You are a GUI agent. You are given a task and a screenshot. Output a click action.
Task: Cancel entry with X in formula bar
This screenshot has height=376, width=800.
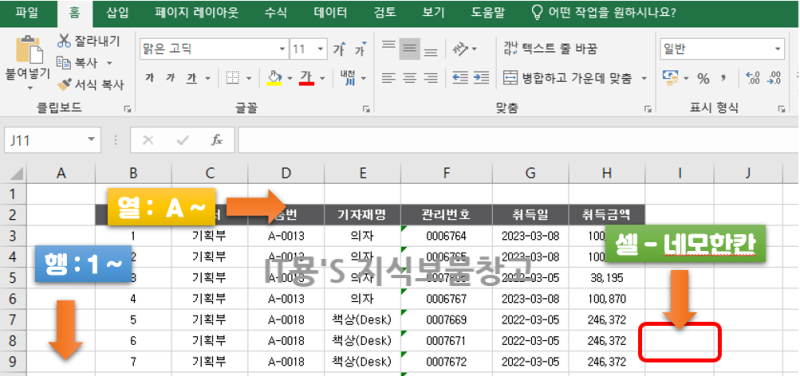[x=148, y=140]
